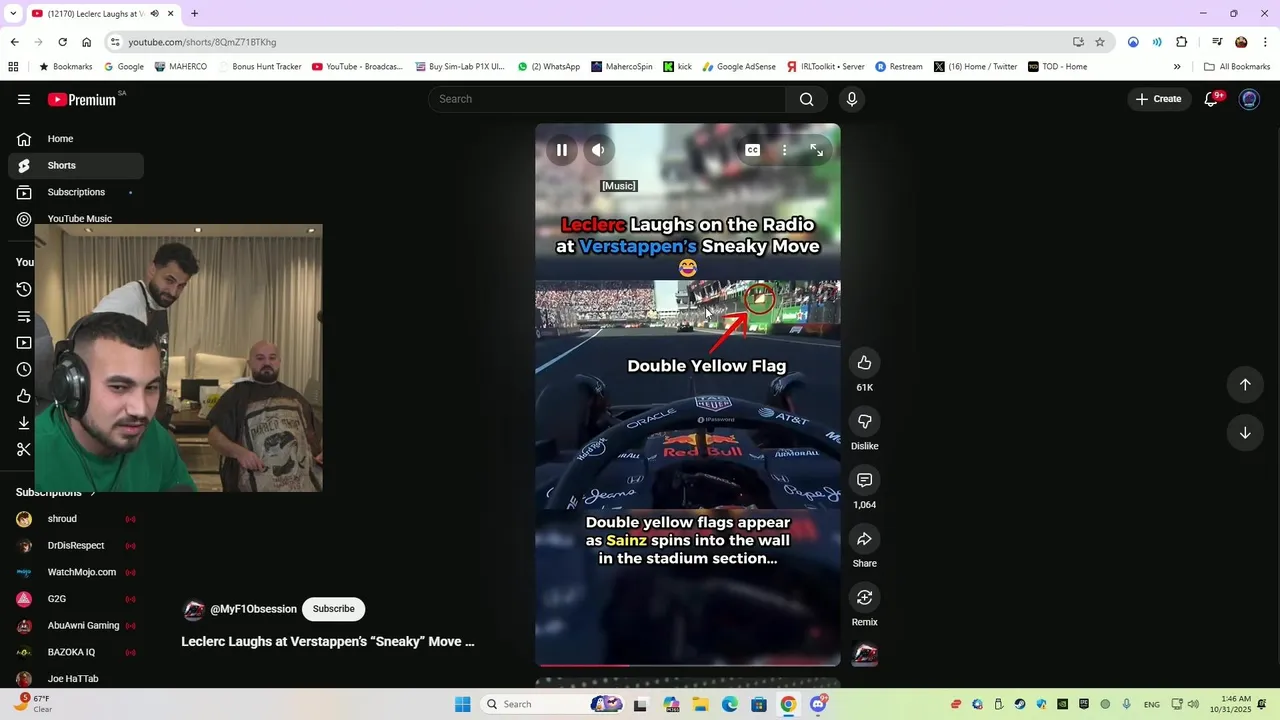This screenshot has width=1280, height=720.
Task: Open the tab search dropdown arrow
Action: [13, 13]
